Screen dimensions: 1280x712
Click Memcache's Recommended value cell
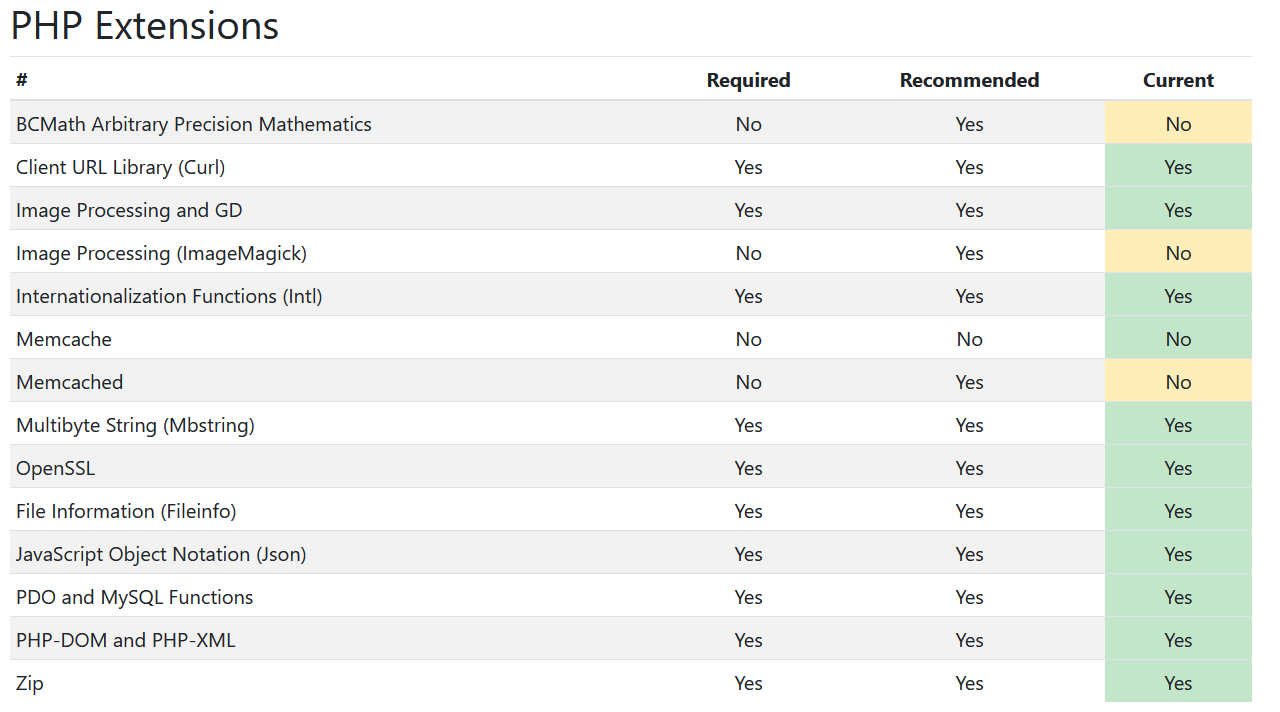969,339
